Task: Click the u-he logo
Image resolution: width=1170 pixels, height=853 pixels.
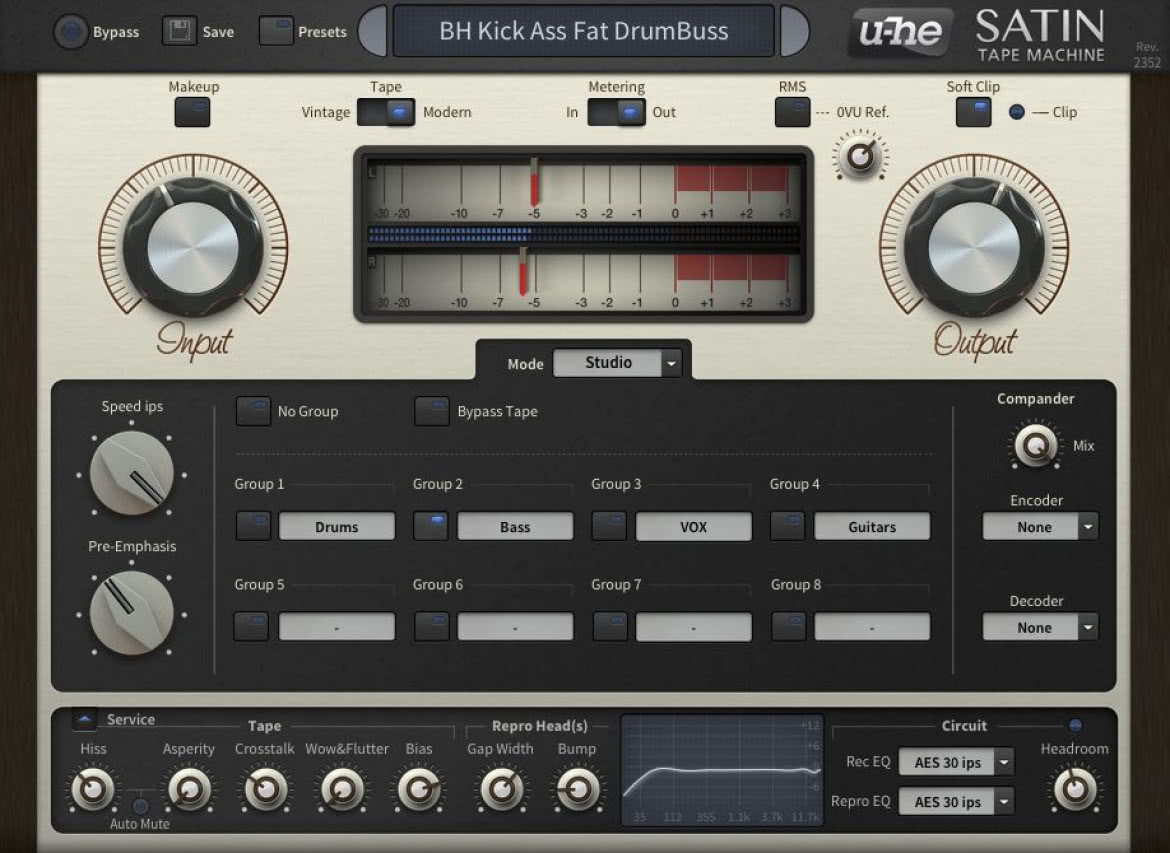Action: (901, 32)
